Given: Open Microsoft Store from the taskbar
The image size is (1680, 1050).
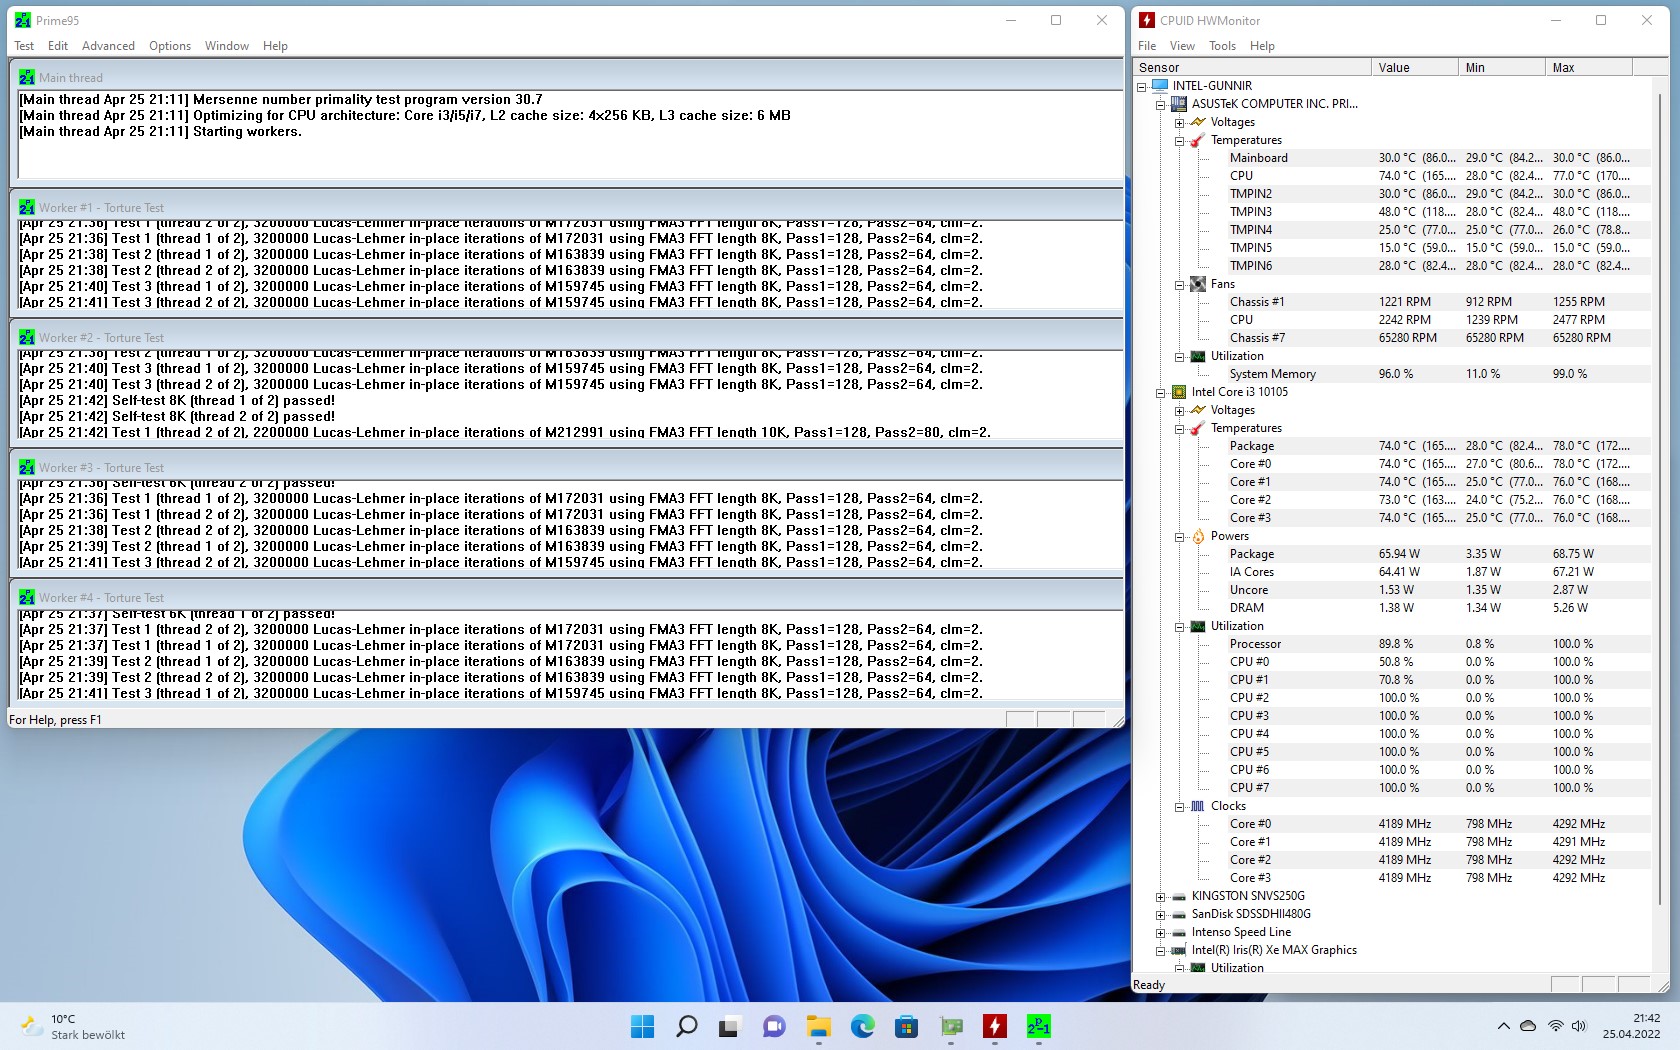Looking at the screenshot, I should [906, 1026].
